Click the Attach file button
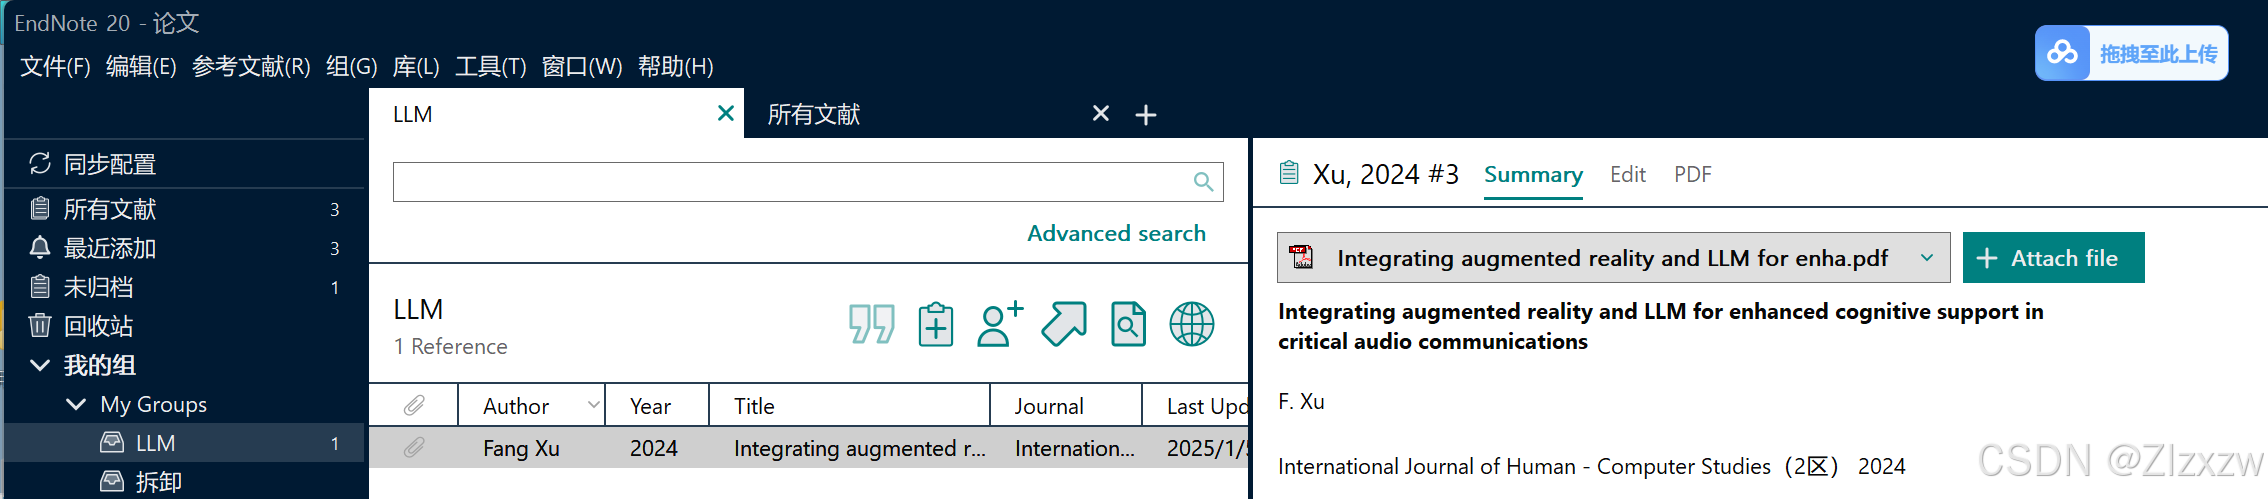 point(2053,258)
